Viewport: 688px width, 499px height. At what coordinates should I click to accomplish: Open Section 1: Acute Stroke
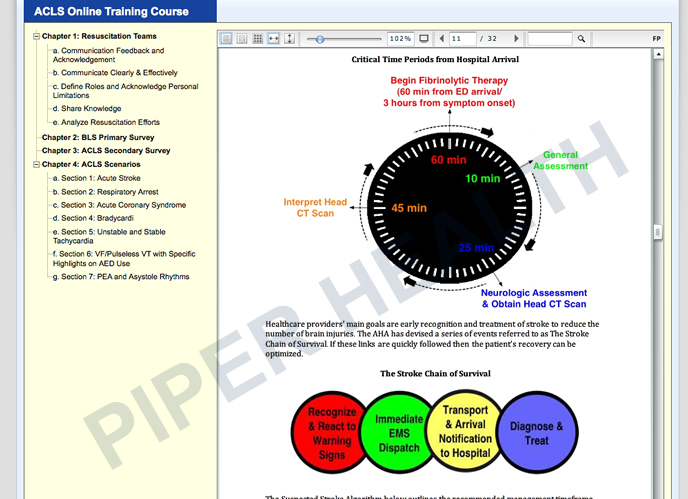tap(97, 178)
